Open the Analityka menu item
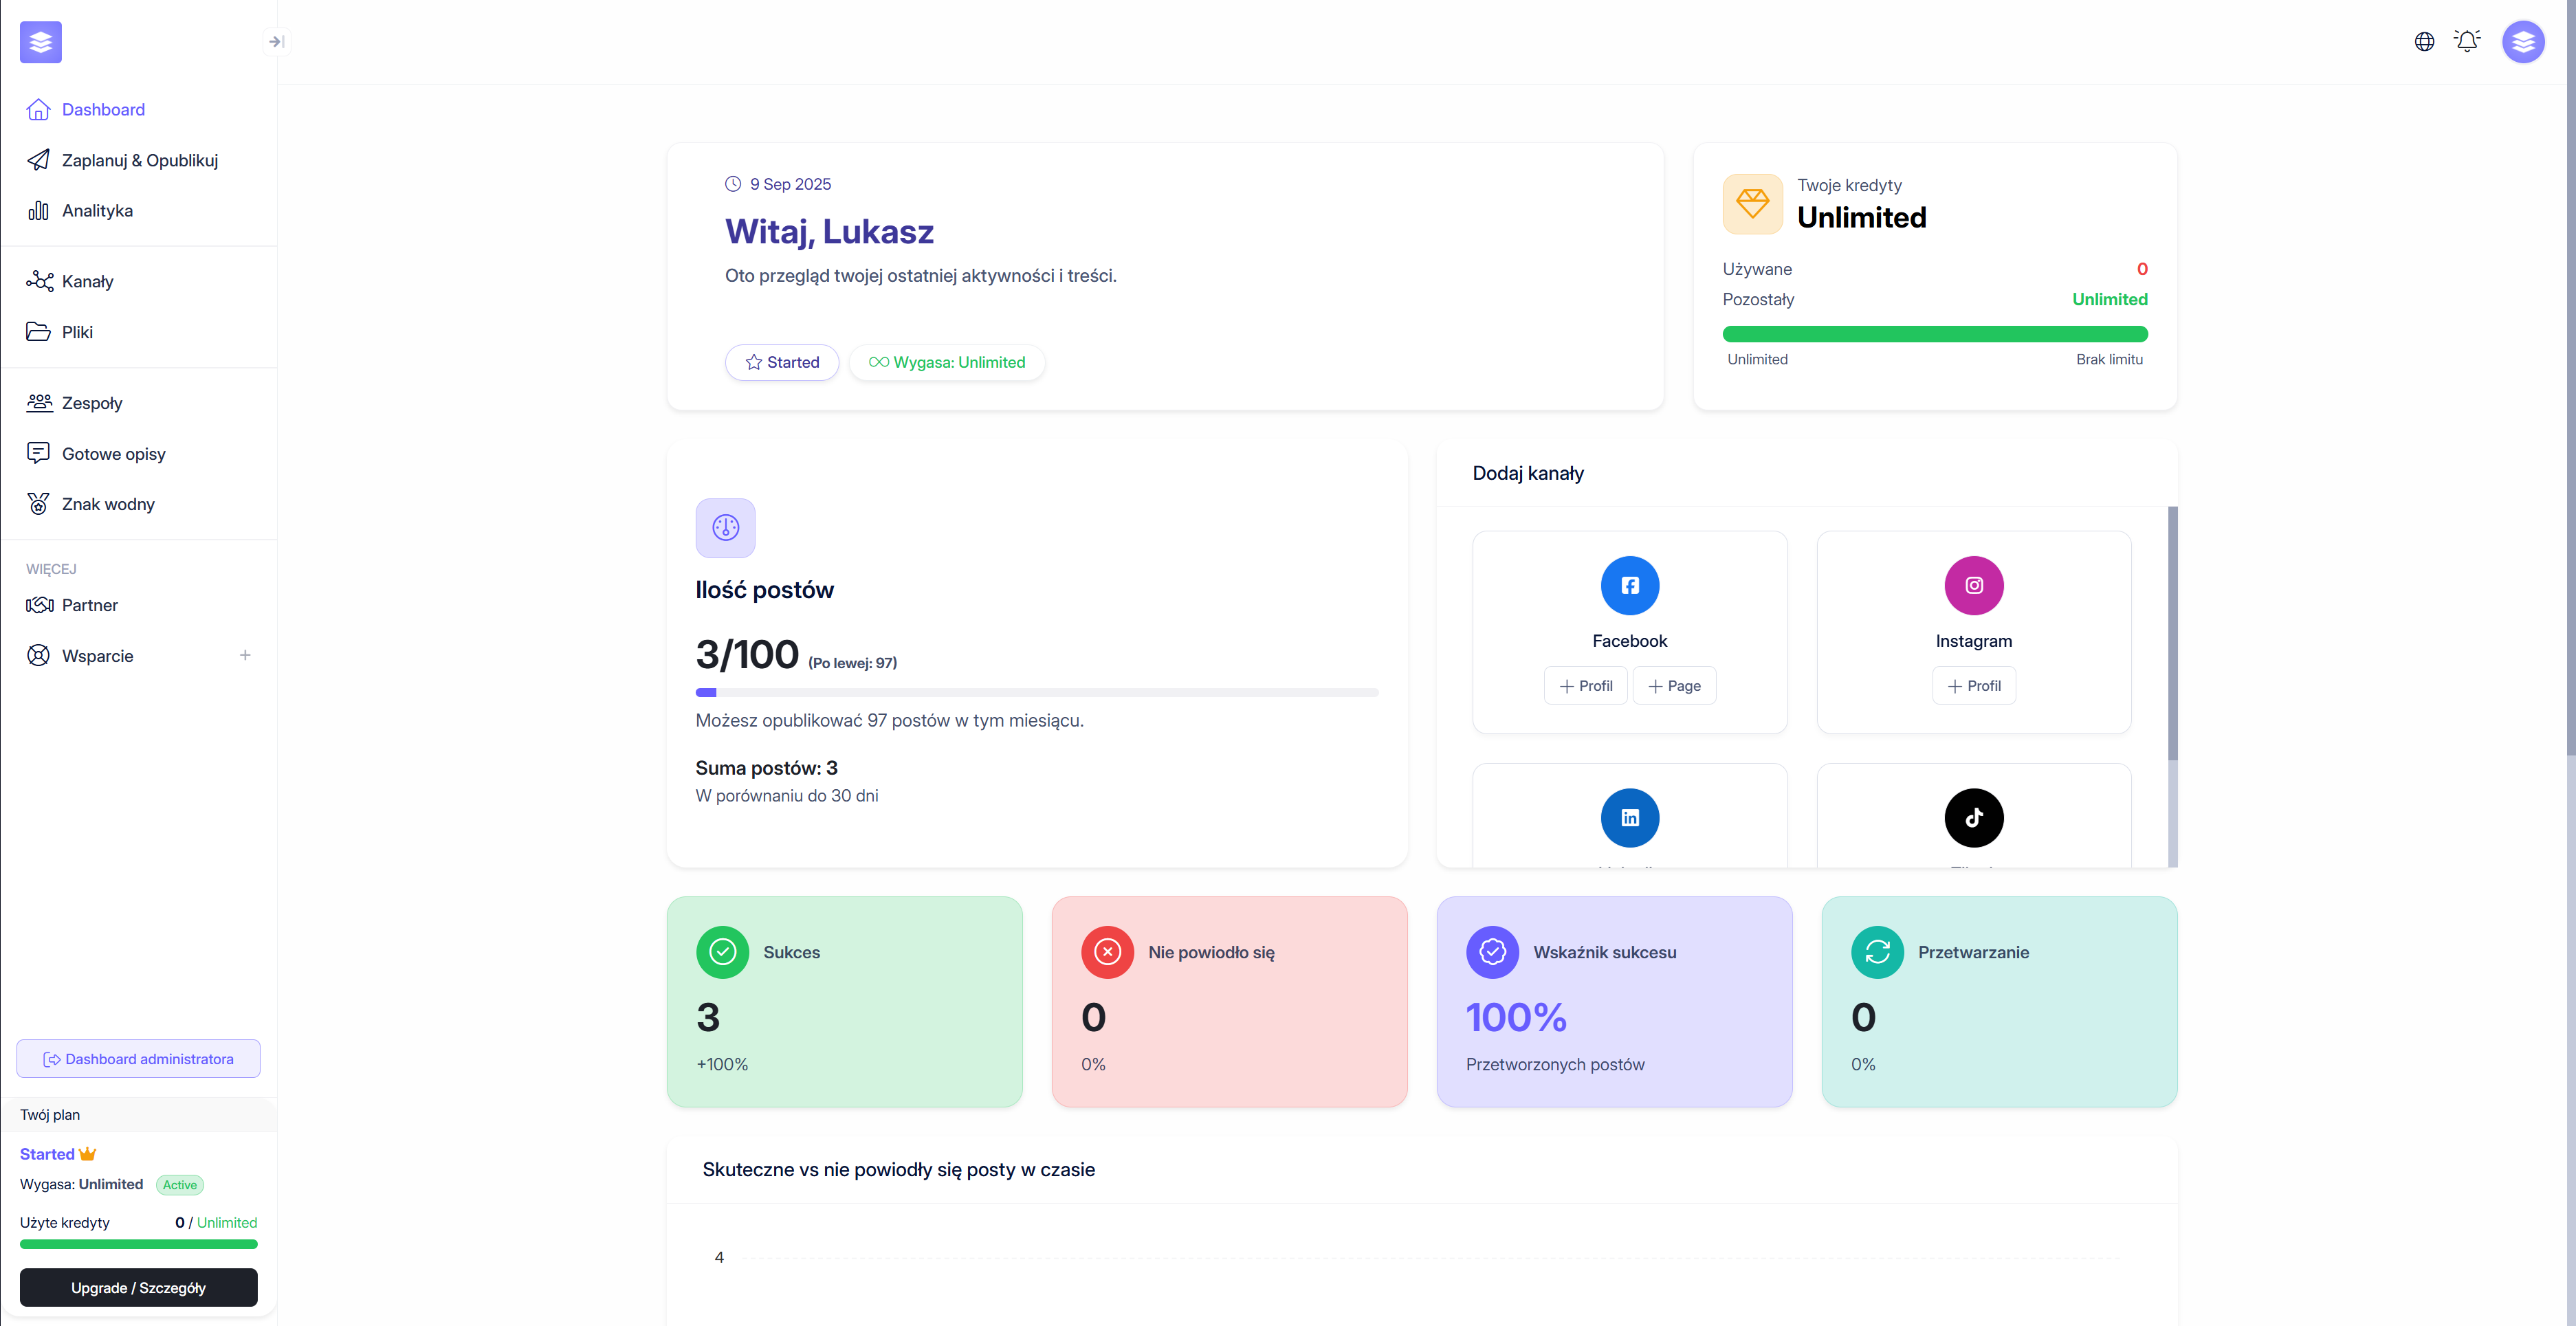 (97, 210)
